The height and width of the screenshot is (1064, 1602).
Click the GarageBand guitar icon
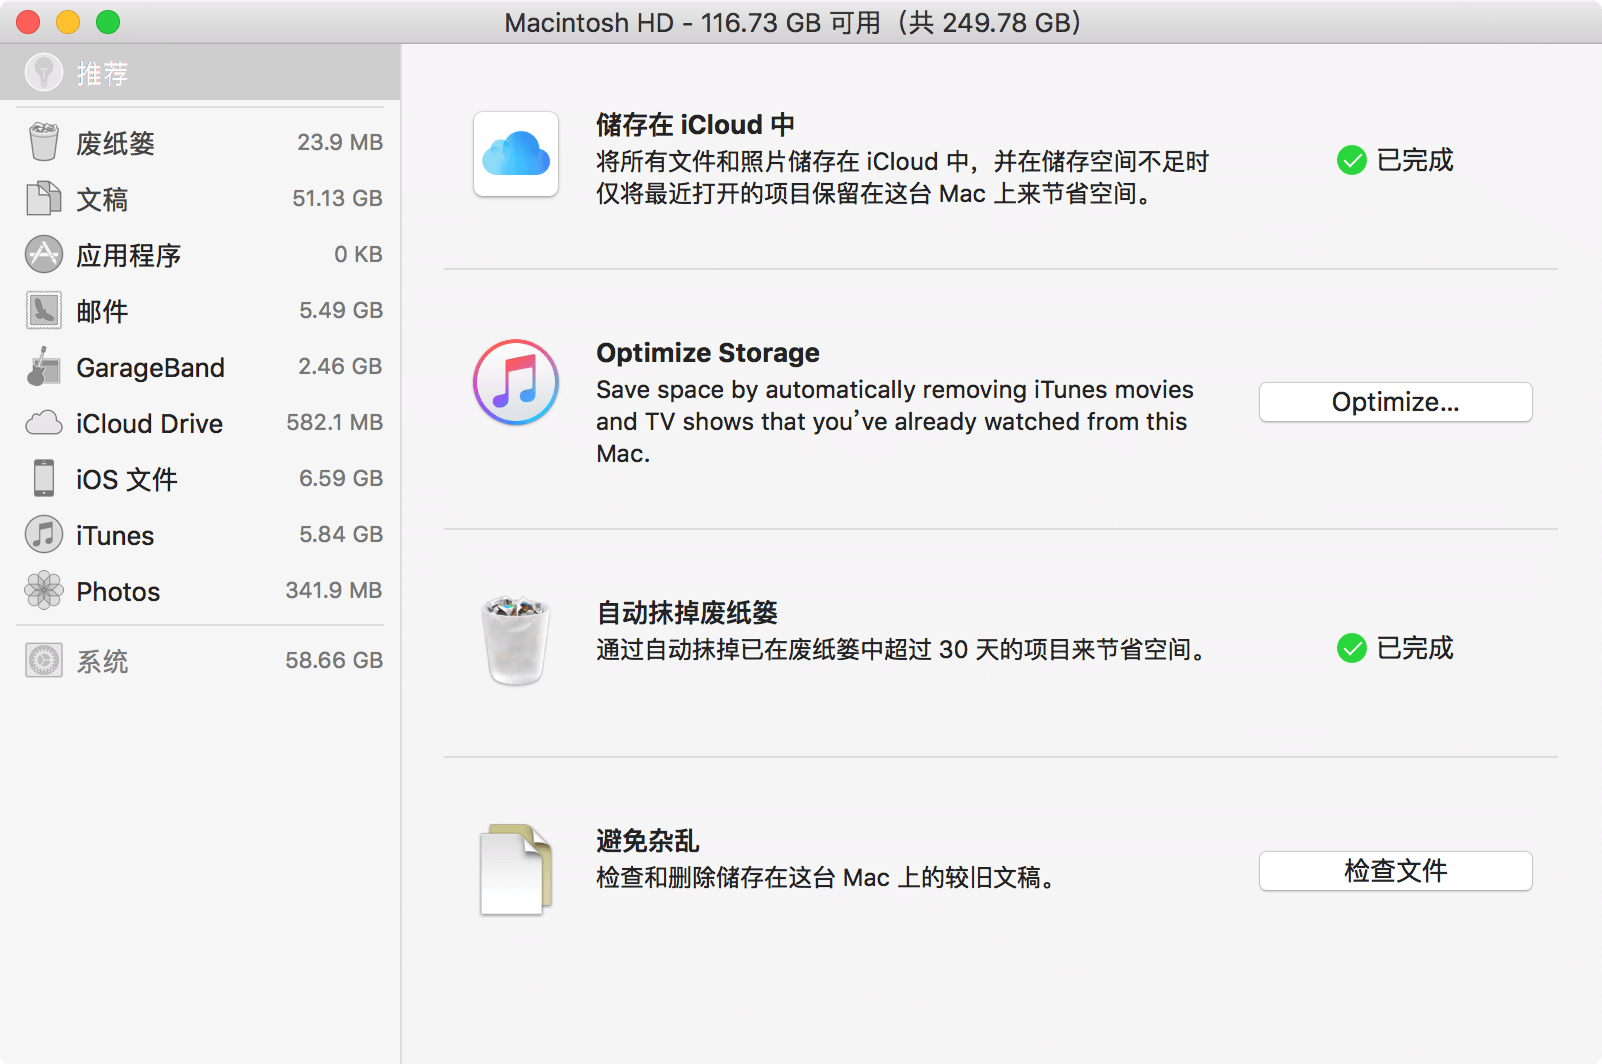(43, 366)
